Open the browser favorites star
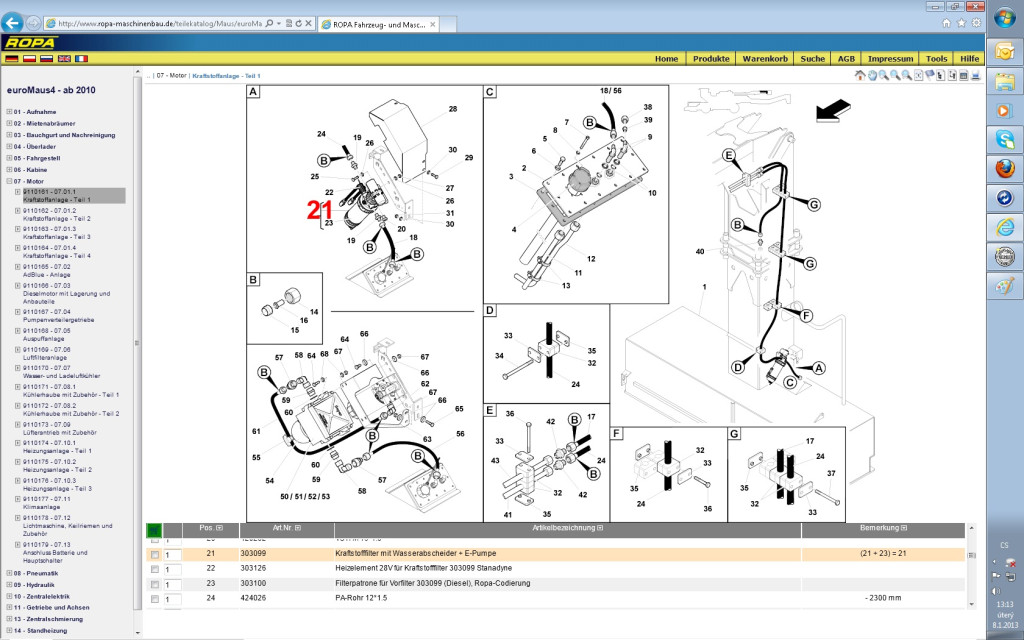1024x640 pixels. (x=961, y=23)
